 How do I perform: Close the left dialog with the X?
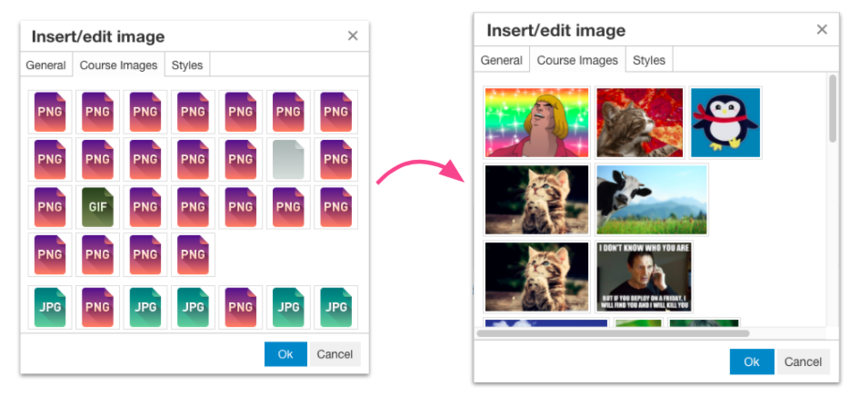coord(353,36)
